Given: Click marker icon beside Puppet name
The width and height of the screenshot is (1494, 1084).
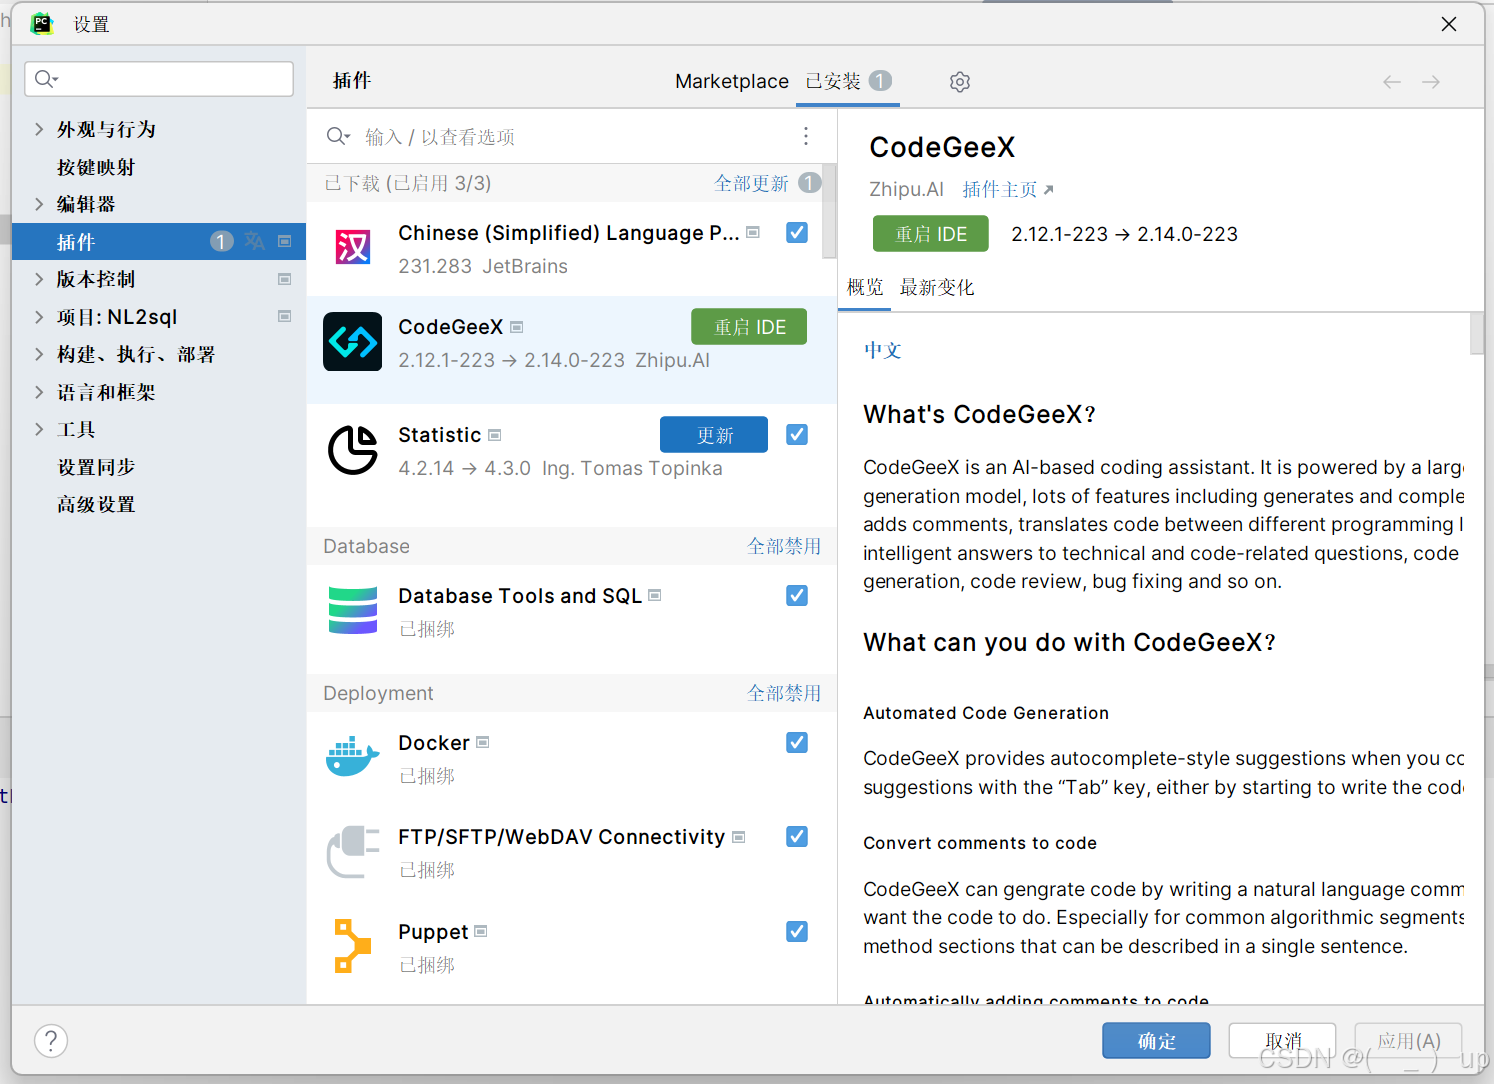Looking at the screenshot, I should pos(480,931).
